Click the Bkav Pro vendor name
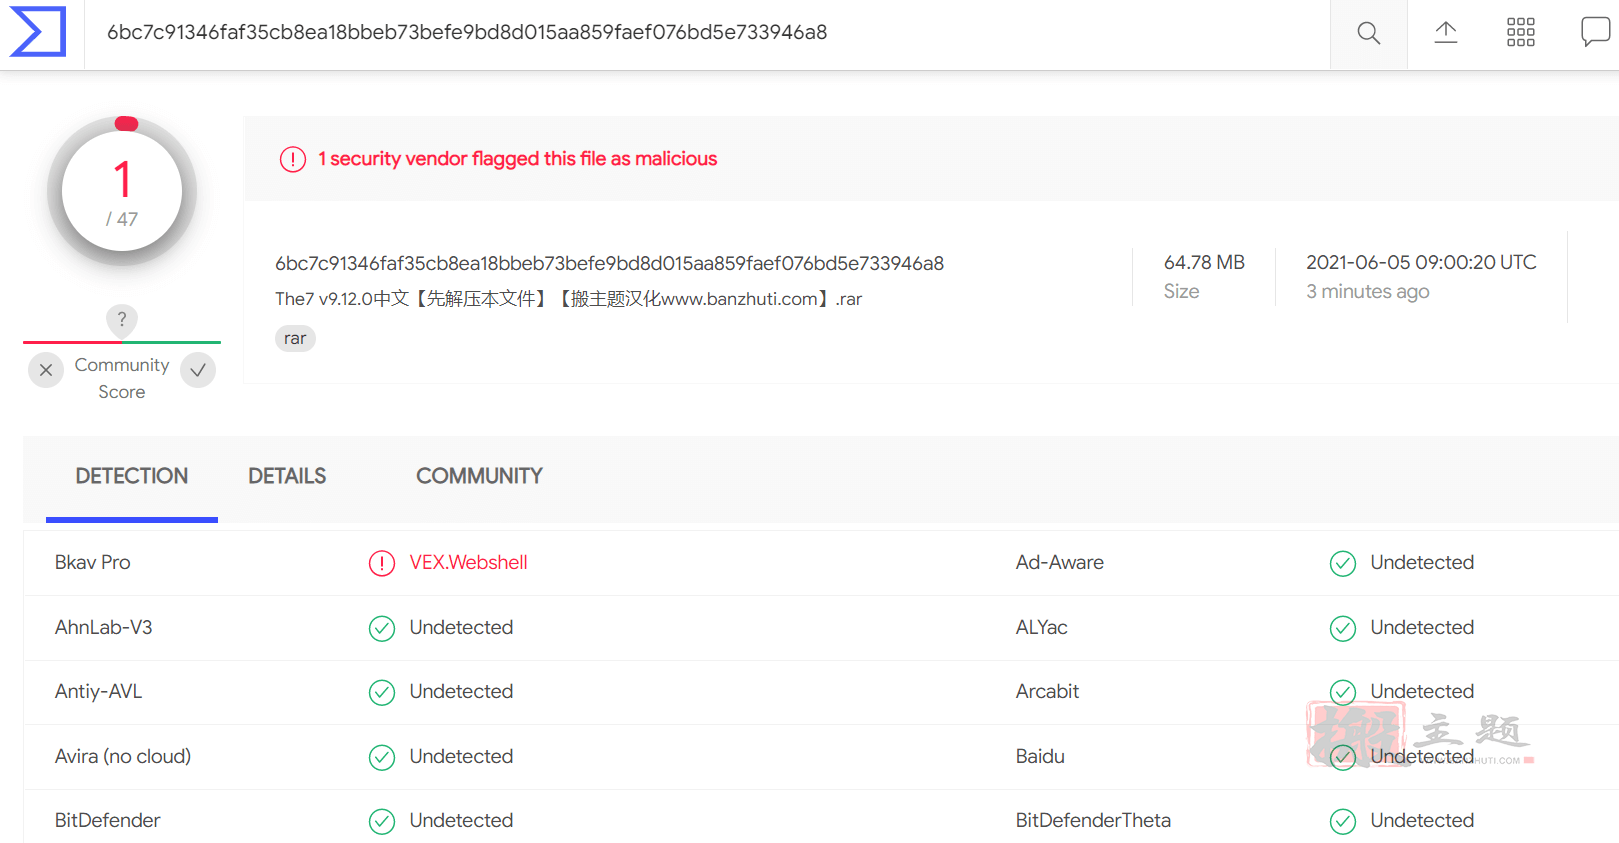 coord(93,563)
